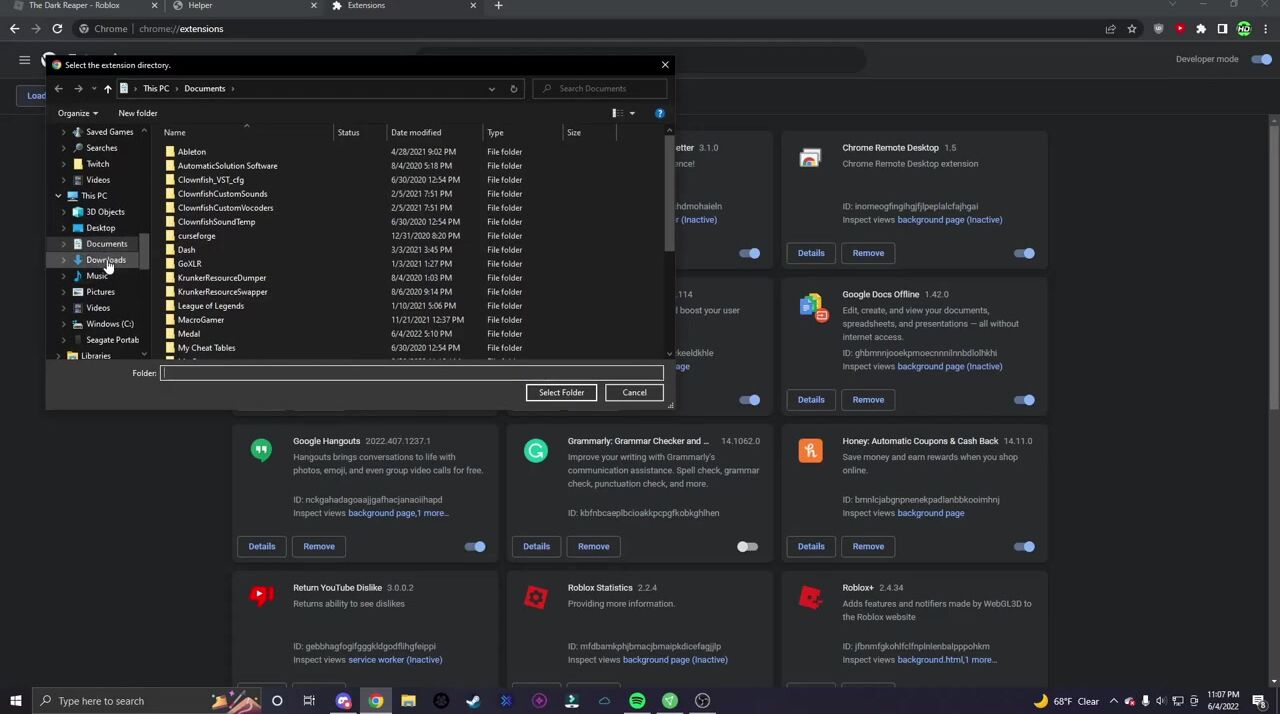Expand the Downloads tree node
1280x714 pixels.
pyautogui.click(x=64, y=260)
